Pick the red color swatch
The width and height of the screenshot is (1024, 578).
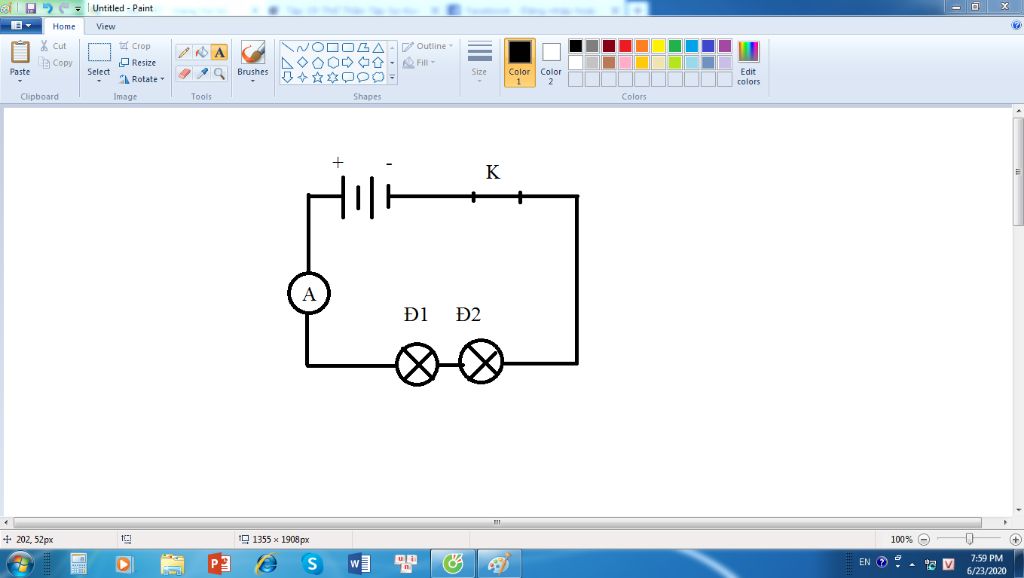point(626,46)
